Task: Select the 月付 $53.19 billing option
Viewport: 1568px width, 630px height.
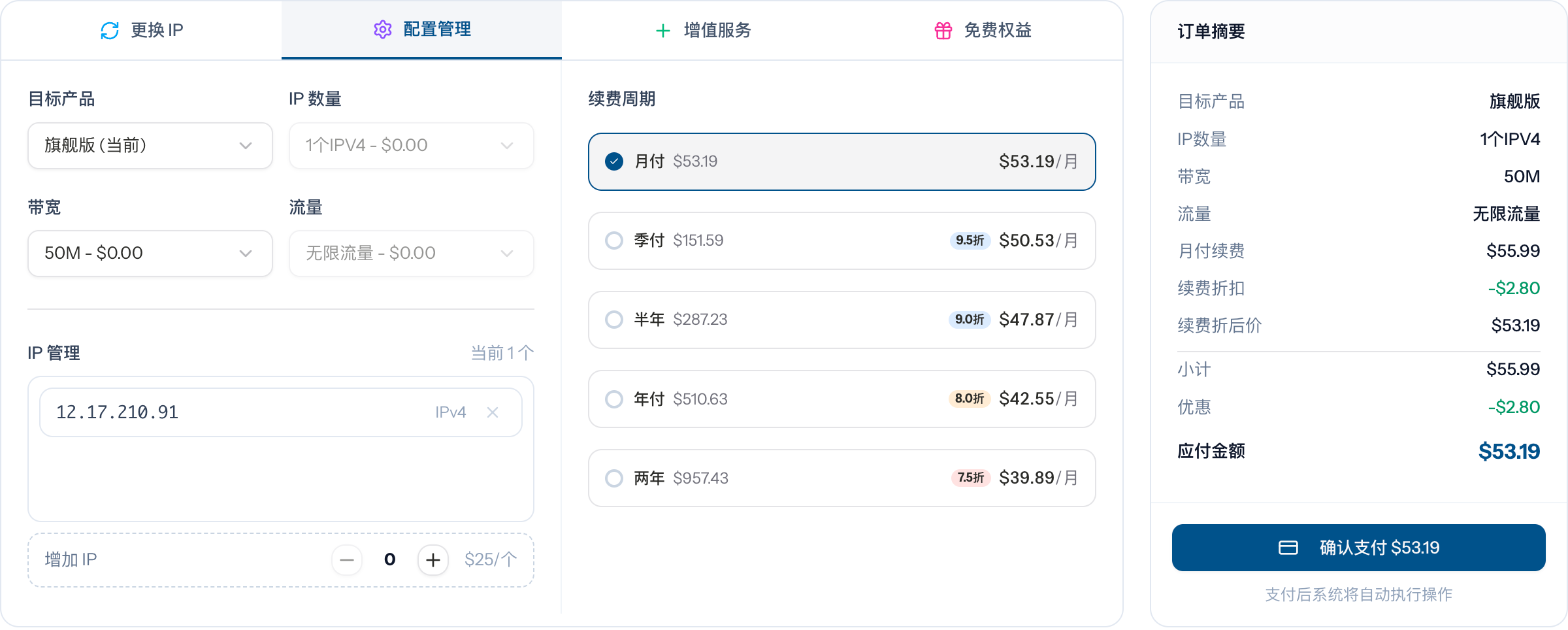Action: tap(842, 161)
